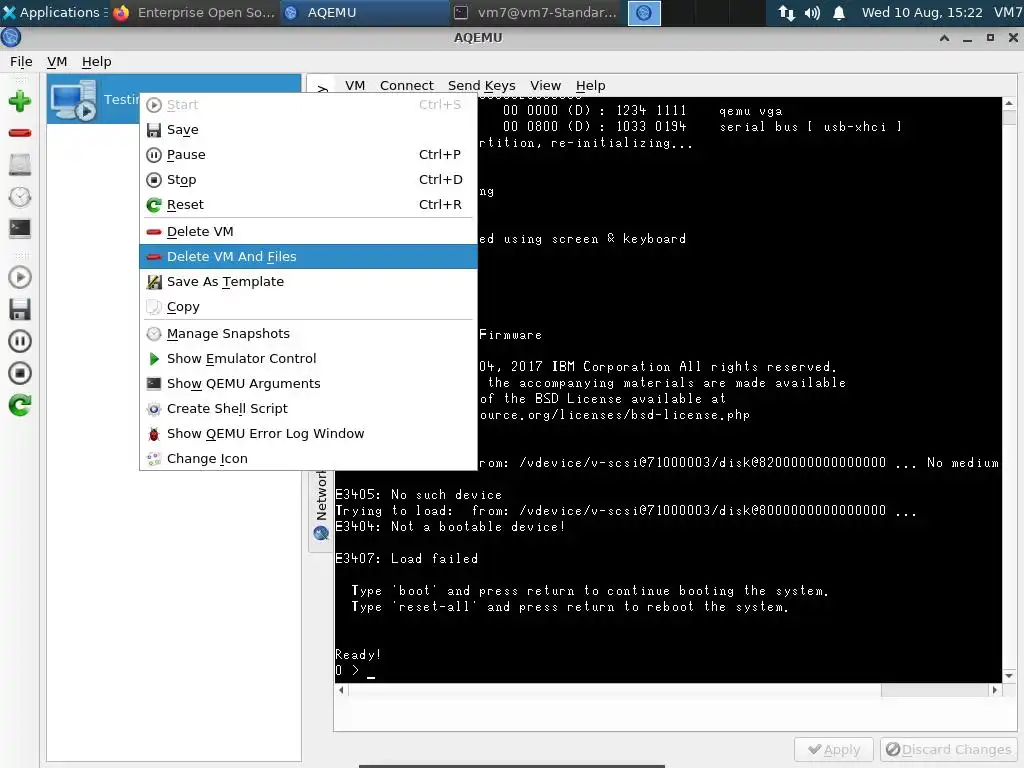The width and height of the screenshot is (1024, 768).
Task: Choose Change Icon from the context menu
Action: (x=308, y=458)
